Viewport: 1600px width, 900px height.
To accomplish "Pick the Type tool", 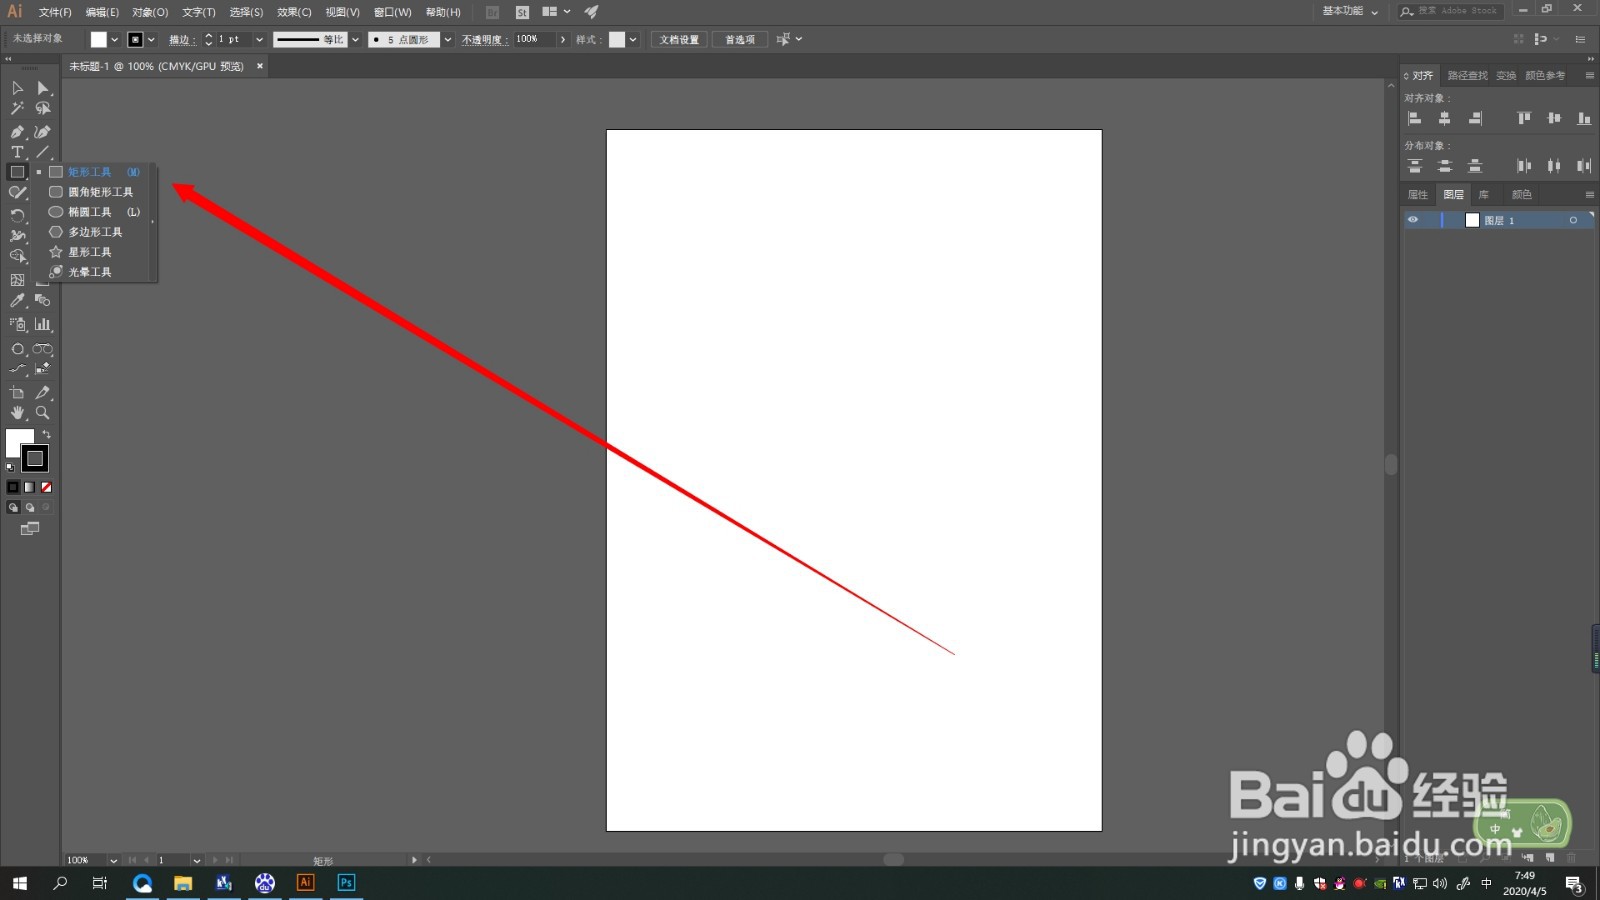I will coord(17,152).
